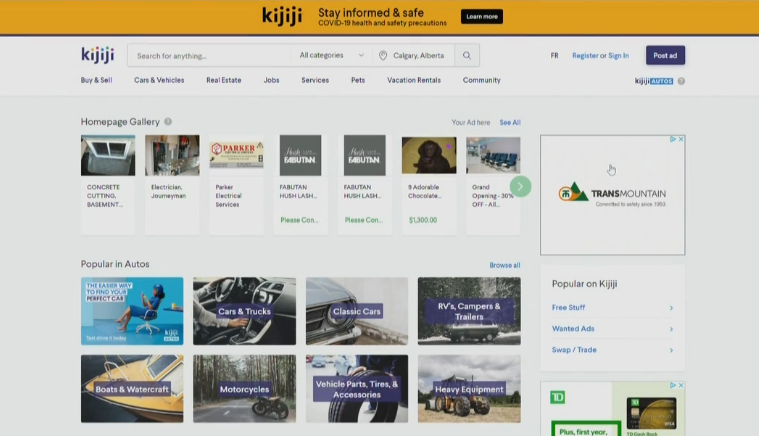Click Learn more in banner

[482, 16]
